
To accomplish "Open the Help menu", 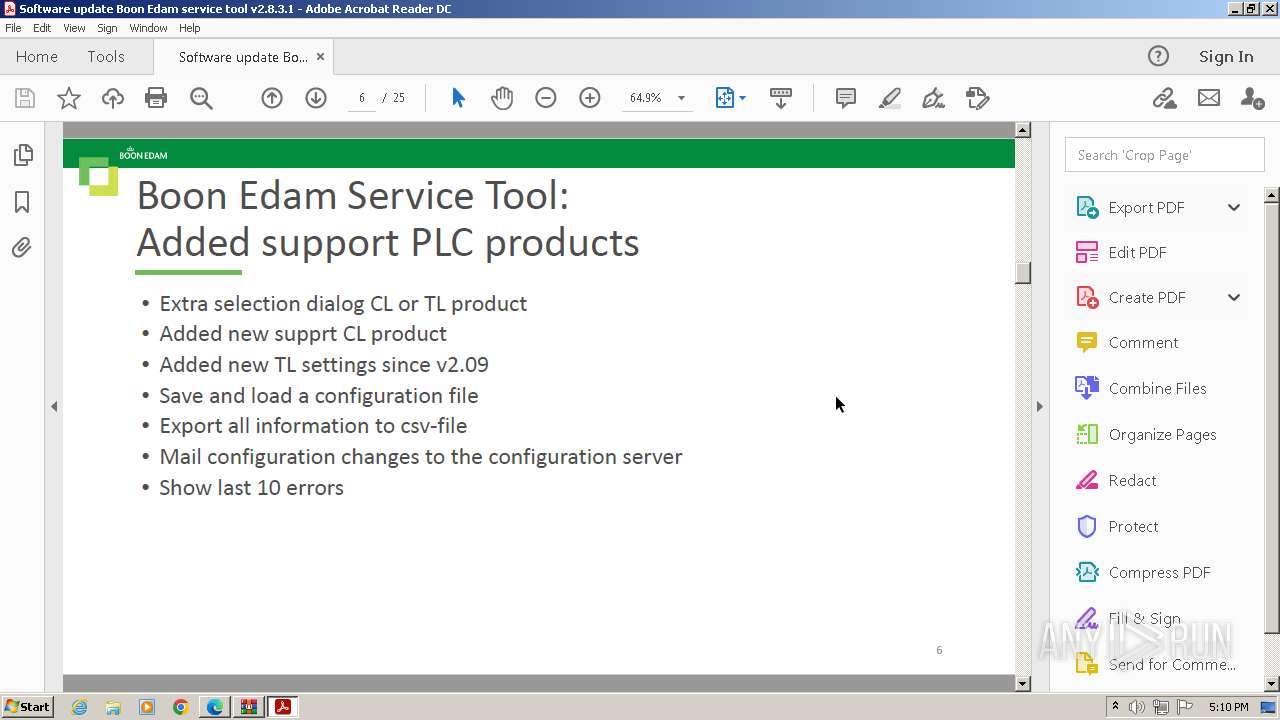I will [x=190, y=28].
